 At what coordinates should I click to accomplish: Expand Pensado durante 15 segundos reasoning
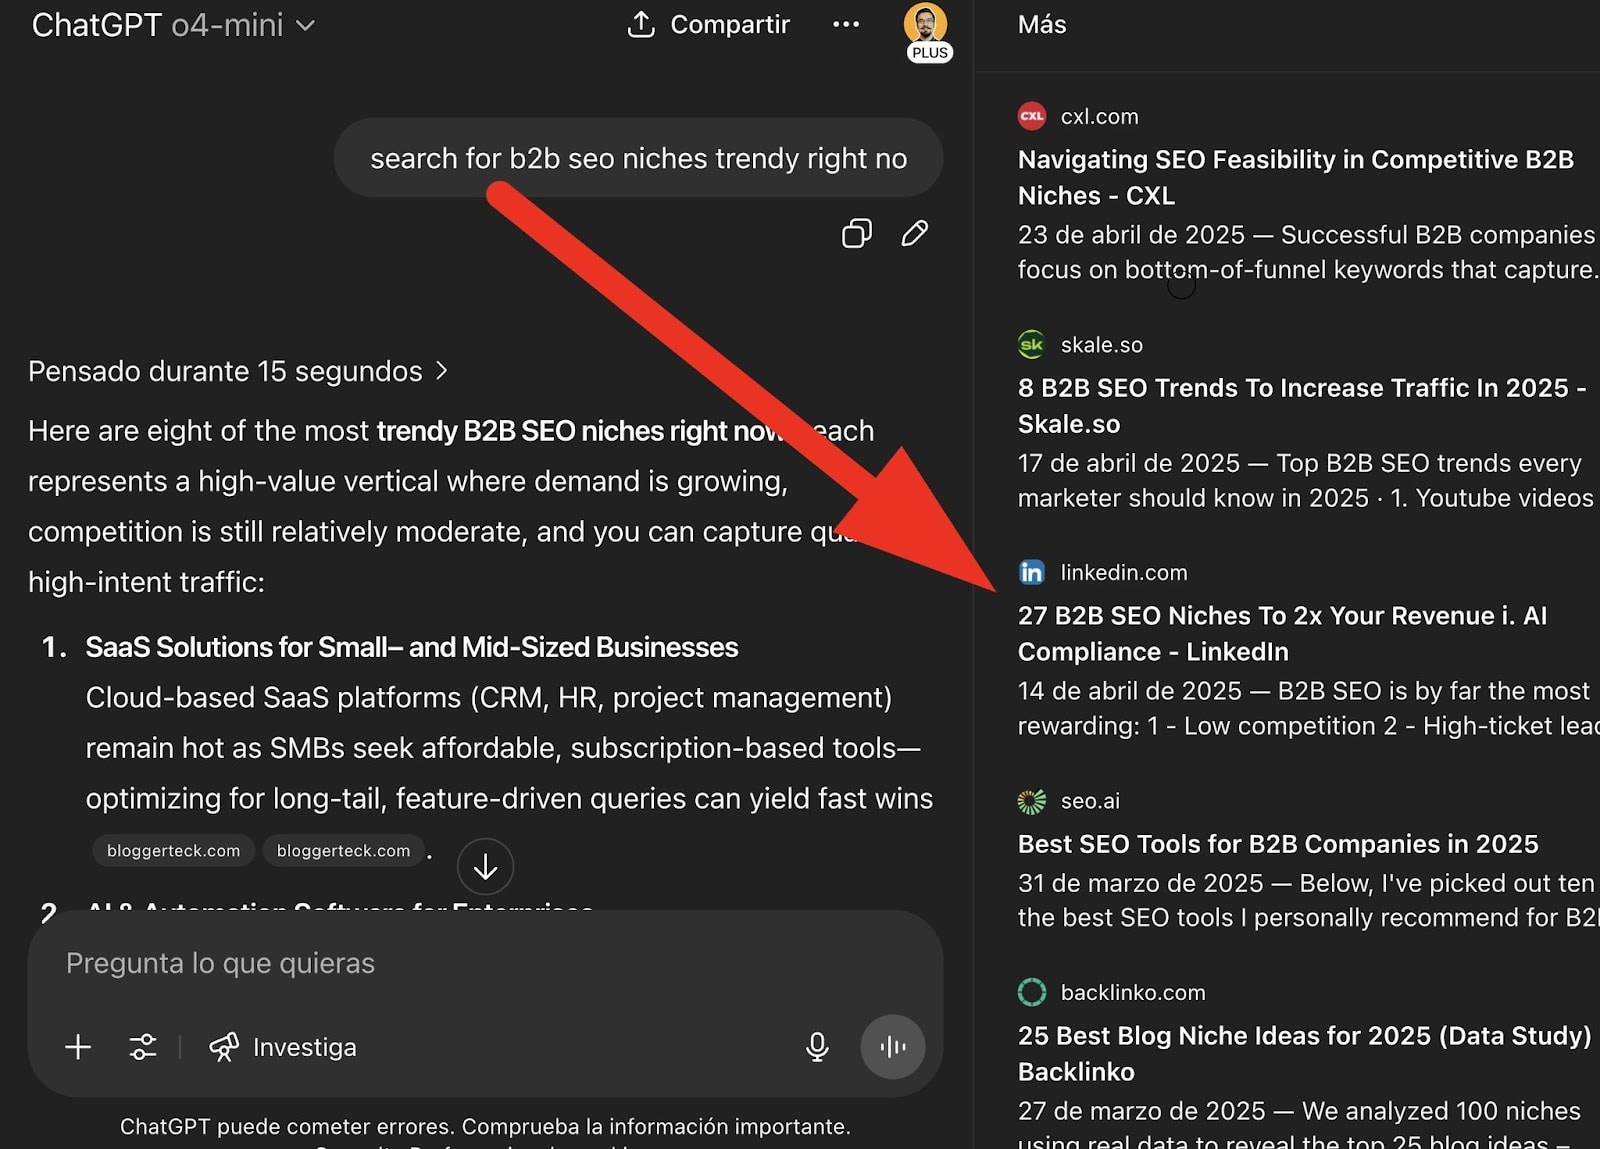coord(238,371)
